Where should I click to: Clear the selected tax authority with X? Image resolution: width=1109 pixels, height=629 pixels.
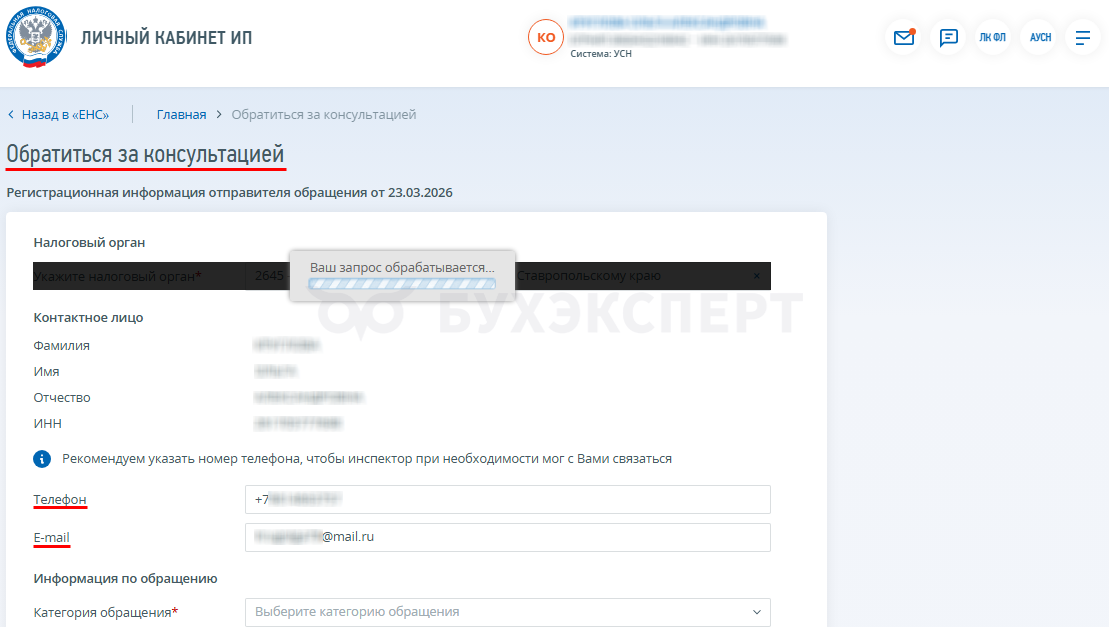756,276
